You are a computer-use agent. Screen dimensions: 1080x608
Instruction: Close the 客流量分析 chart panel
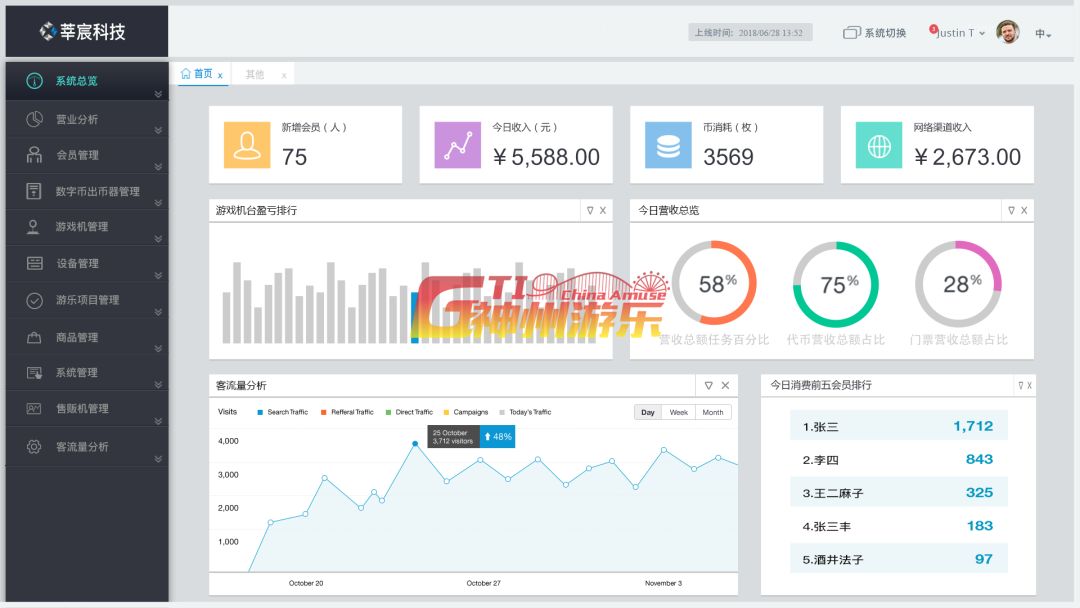pyautogui.click(x=725, y=386)
